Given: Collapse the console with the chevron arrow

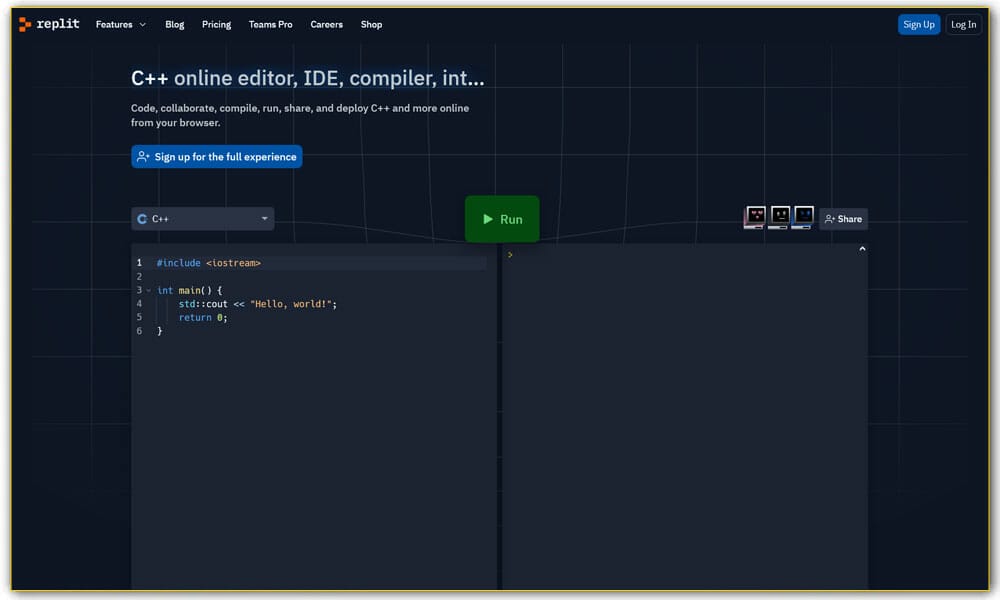Looking at the screenshot, I should pyautogui.click(x=861, y=247).
